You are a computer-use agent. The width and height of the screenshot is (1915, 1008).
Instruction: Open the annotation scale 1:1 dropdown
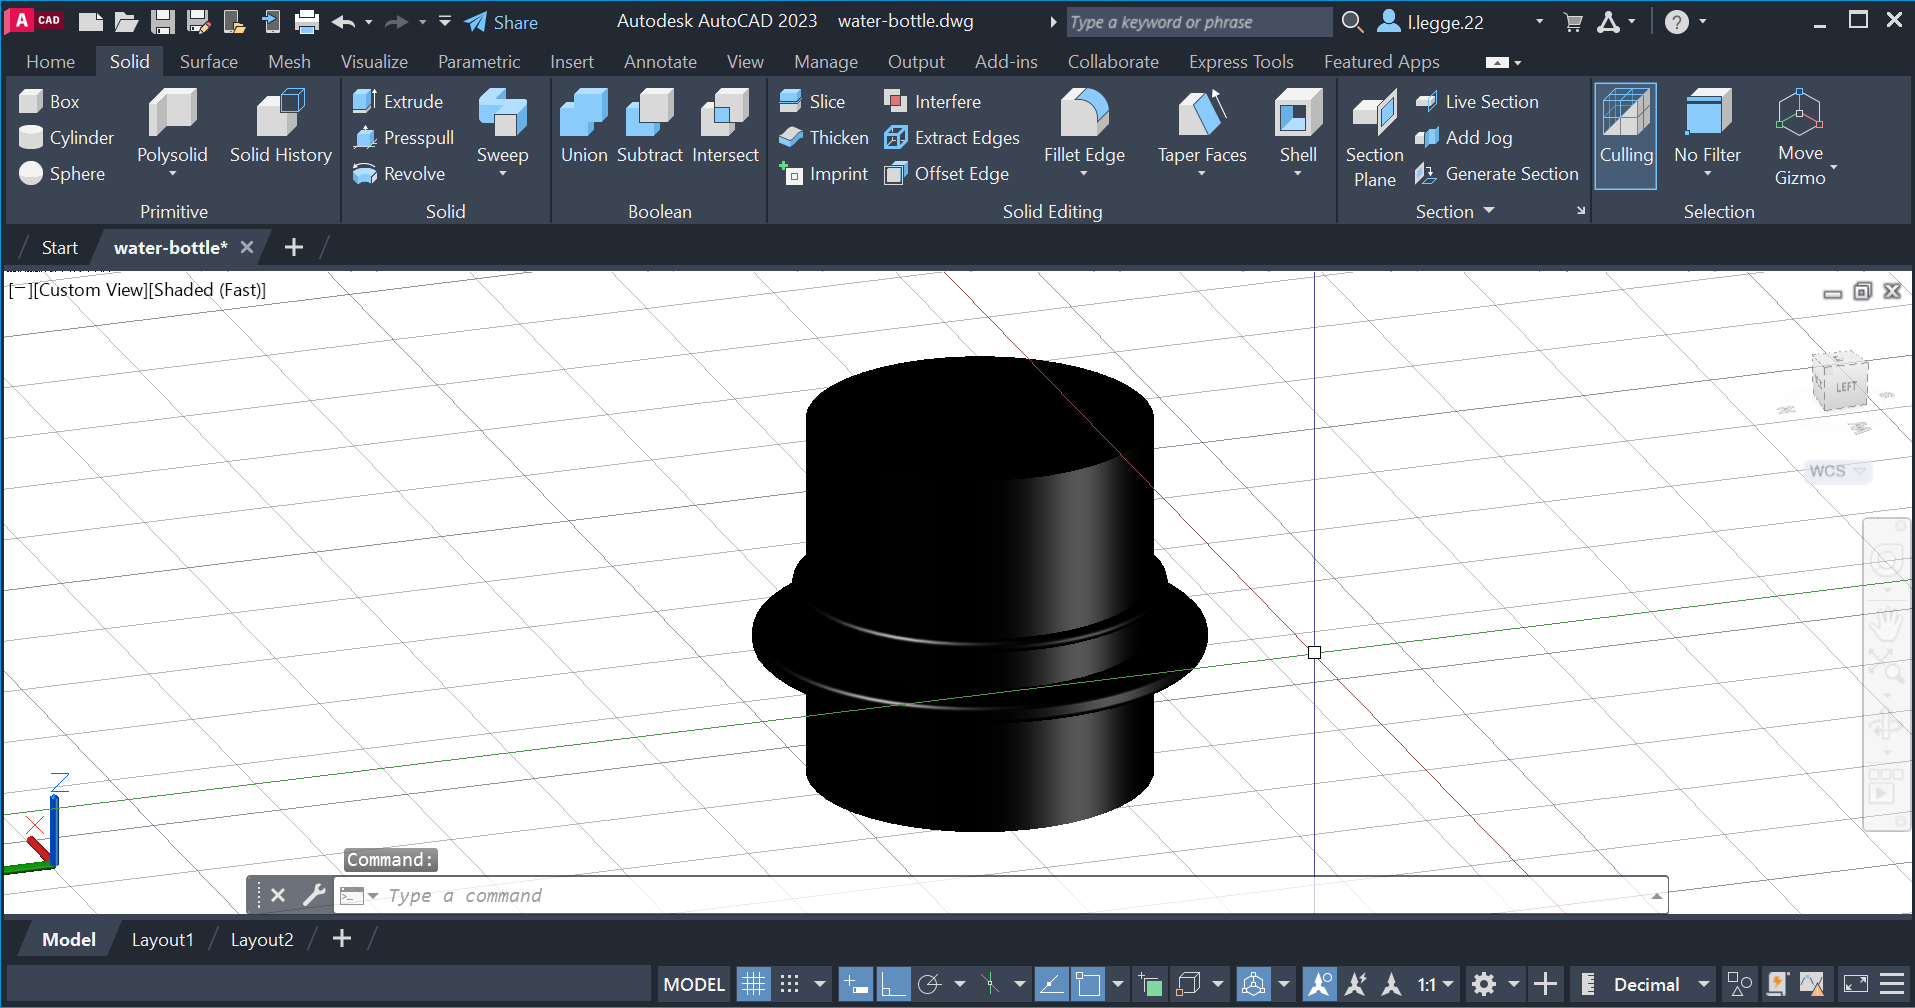pyautogui.click(x=1448, y=984)
